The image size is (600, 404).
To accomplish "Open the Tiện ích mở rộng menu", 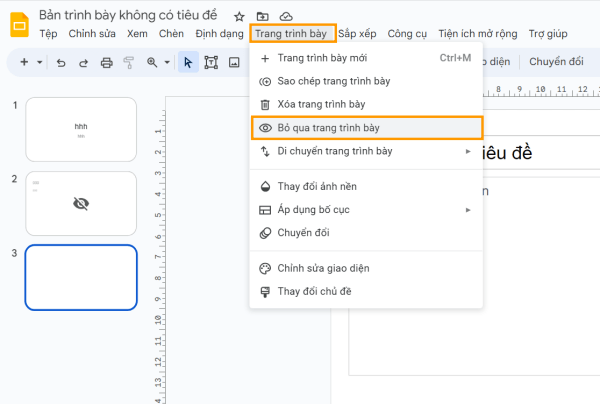I will [x=478, y=34].
